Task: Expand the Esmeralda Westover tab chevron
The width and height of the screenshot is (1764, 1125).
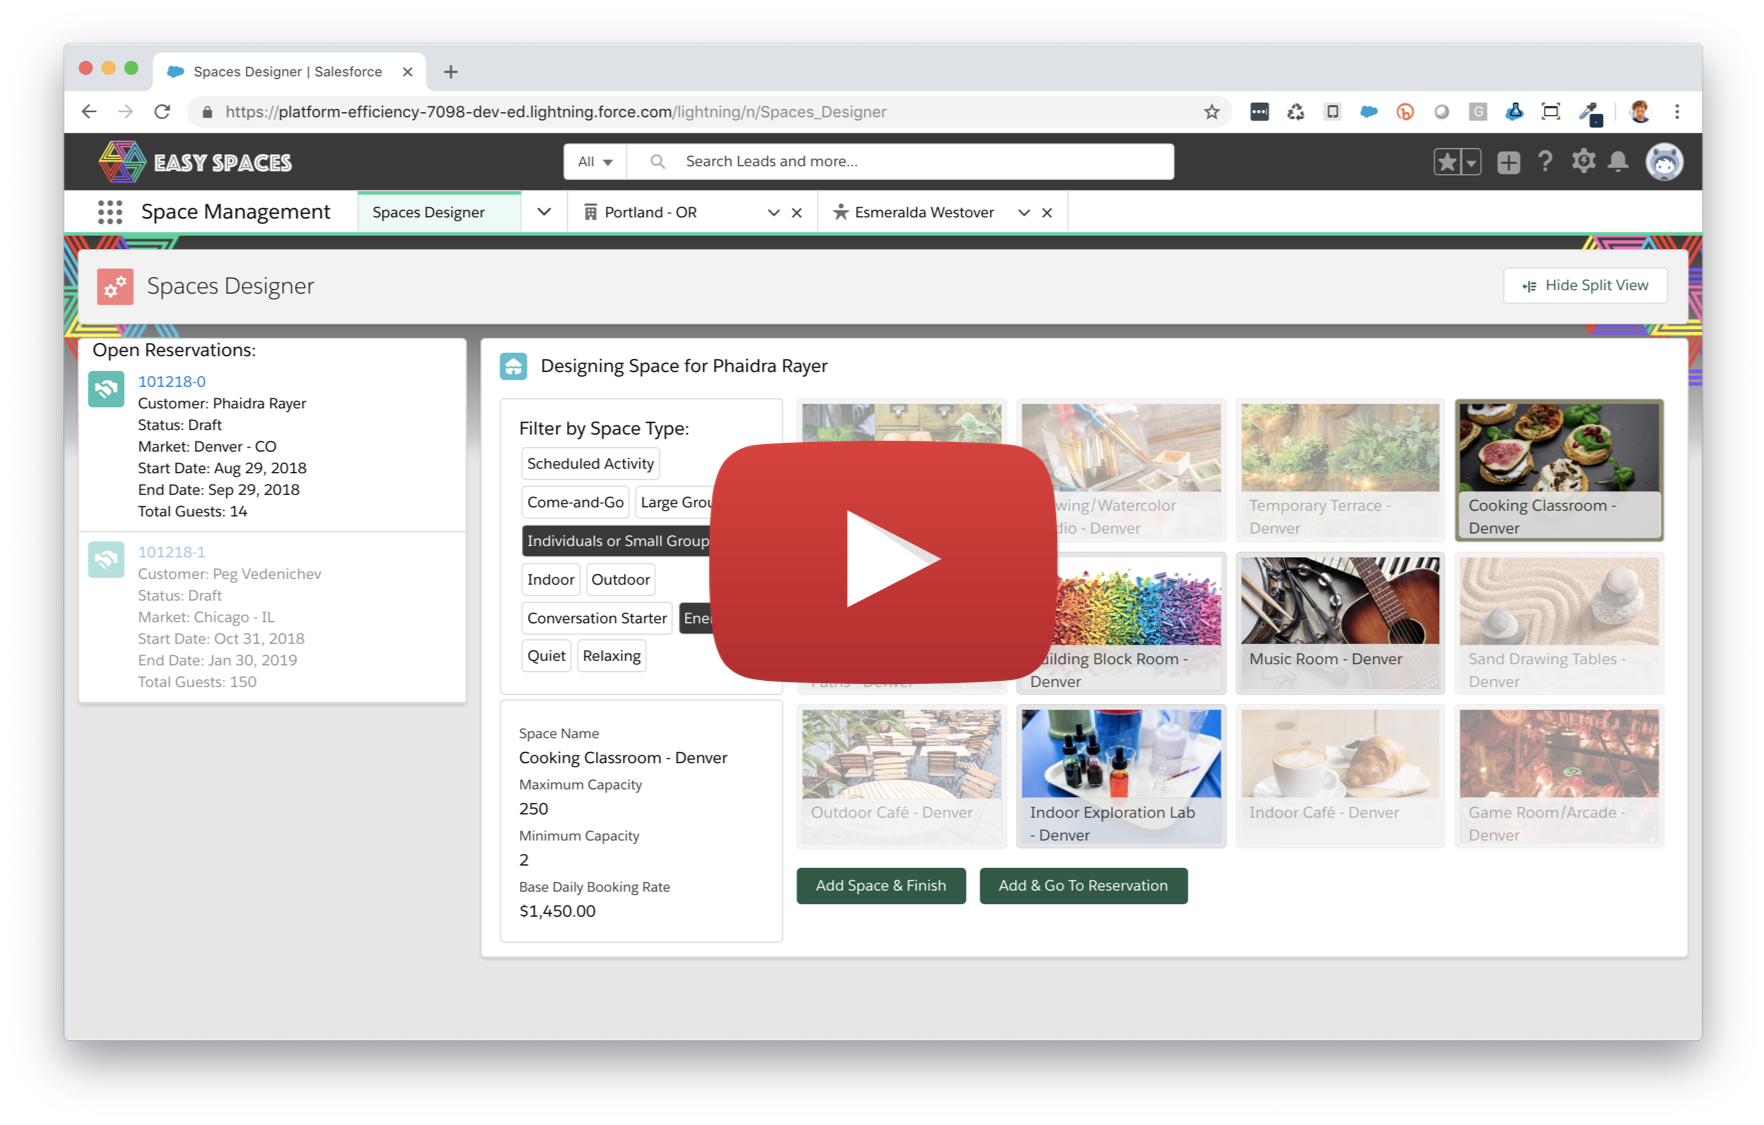Action: (x=1023, y=212)
